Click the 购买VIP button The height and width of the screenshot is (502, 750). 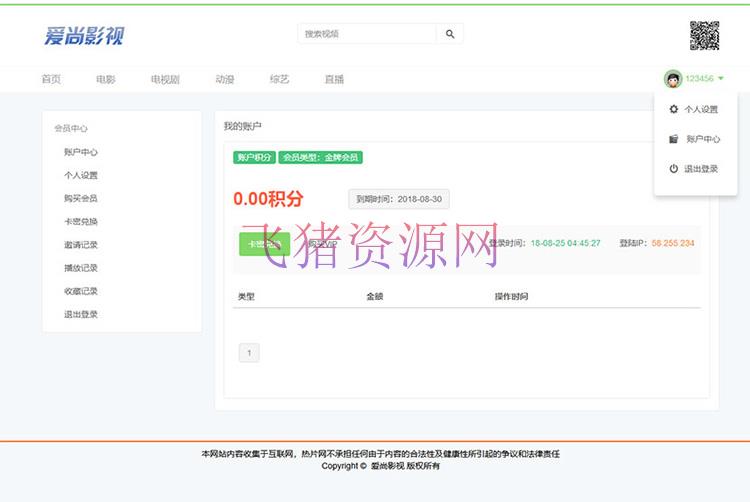(x=323, y=244)
